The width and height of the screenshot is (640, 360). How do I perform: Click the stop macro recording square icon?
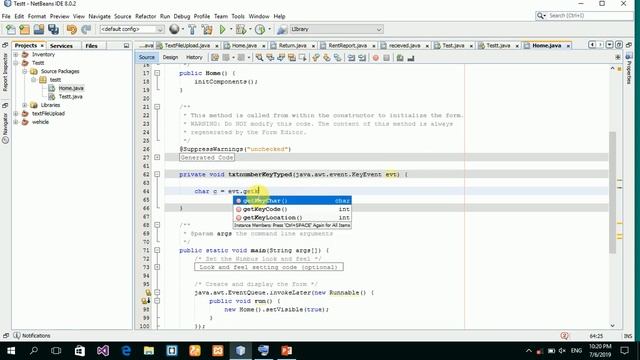pyautogui.click(x=386, y=58)
